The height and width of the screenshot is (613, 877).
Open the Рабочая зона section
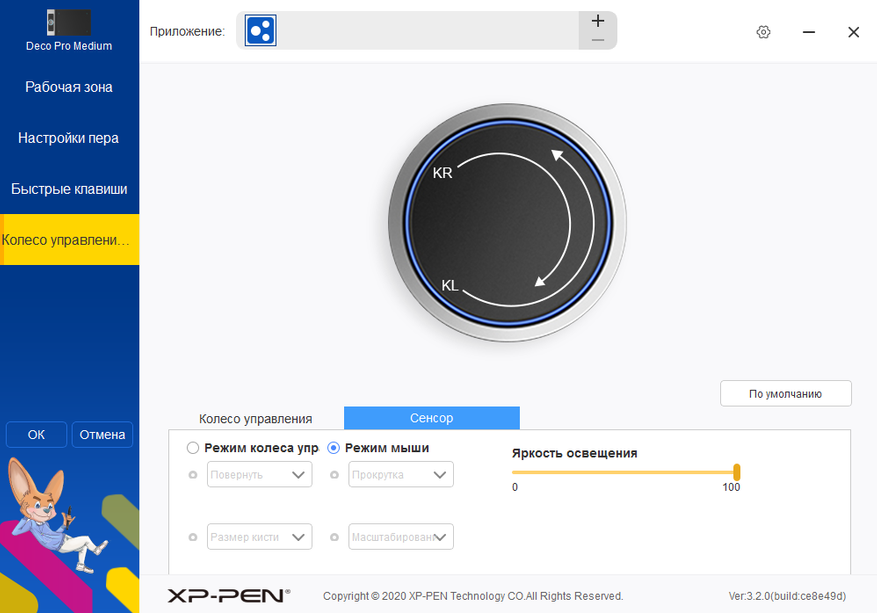[x=69, y=87]
